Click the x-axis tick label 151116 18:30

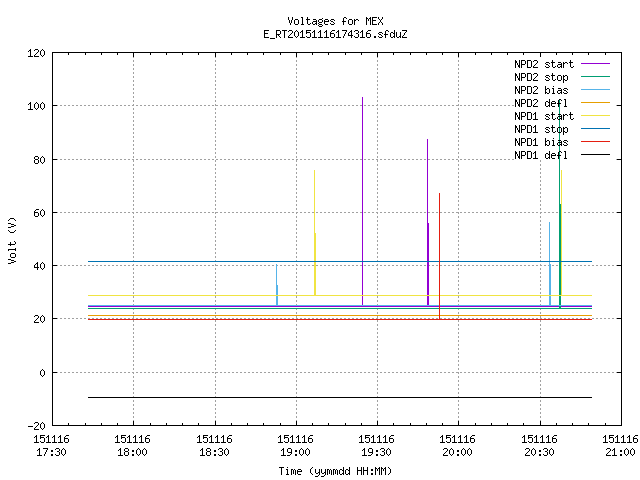(x=214, y=446)
